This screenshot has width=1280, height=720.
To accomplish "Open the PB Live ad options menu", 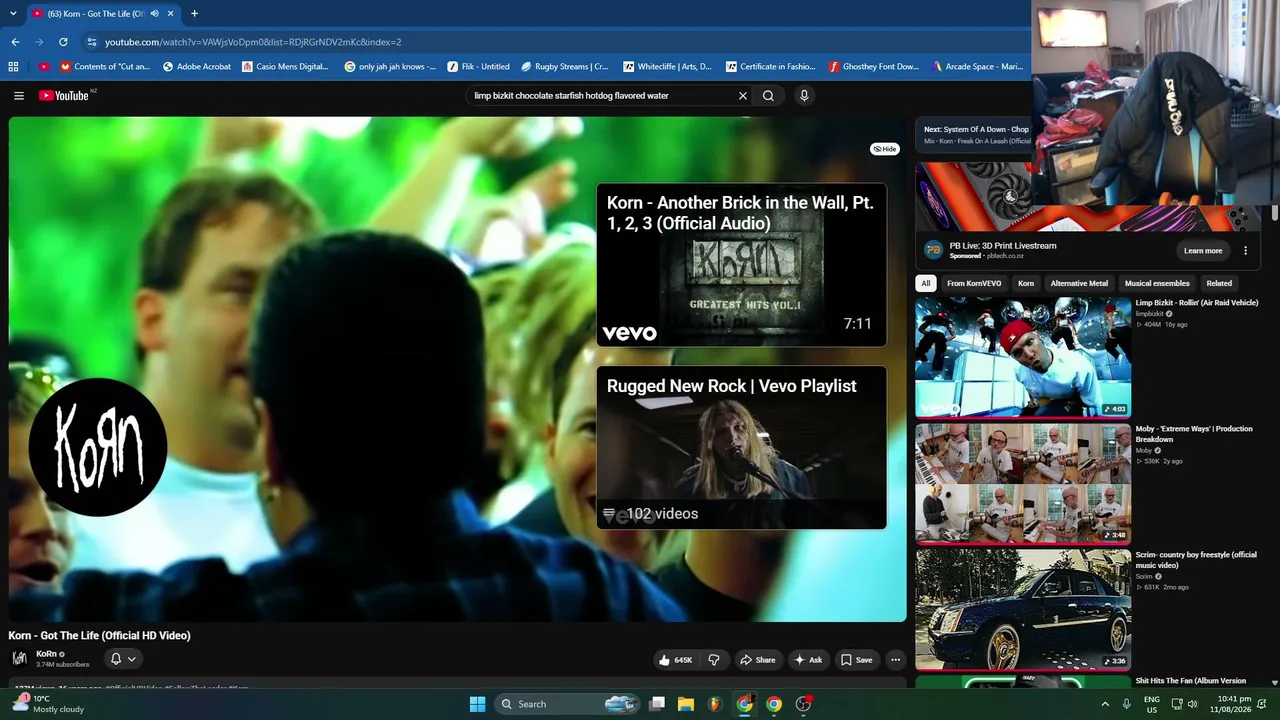I will (1246, 251).
